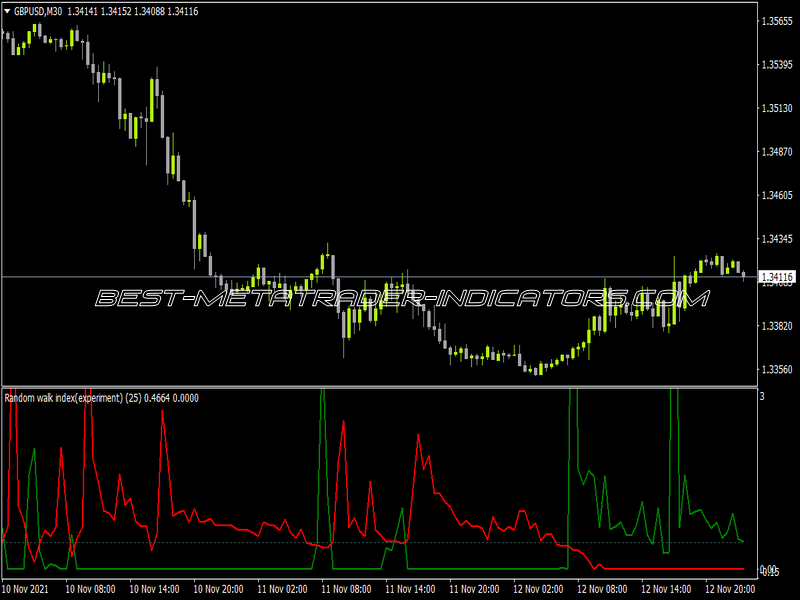Click the current price label 1.34116

[777, 277]
